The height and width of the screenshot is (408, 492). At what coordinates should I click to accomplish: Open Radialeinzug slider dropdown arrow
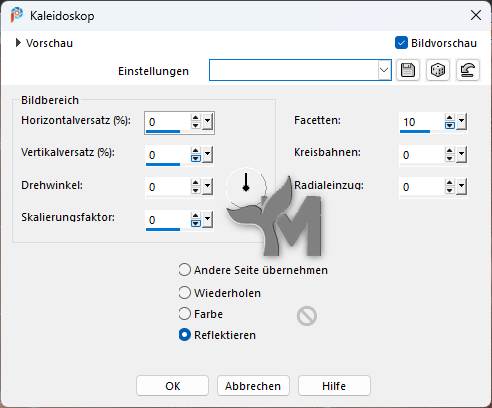point(461,187)
